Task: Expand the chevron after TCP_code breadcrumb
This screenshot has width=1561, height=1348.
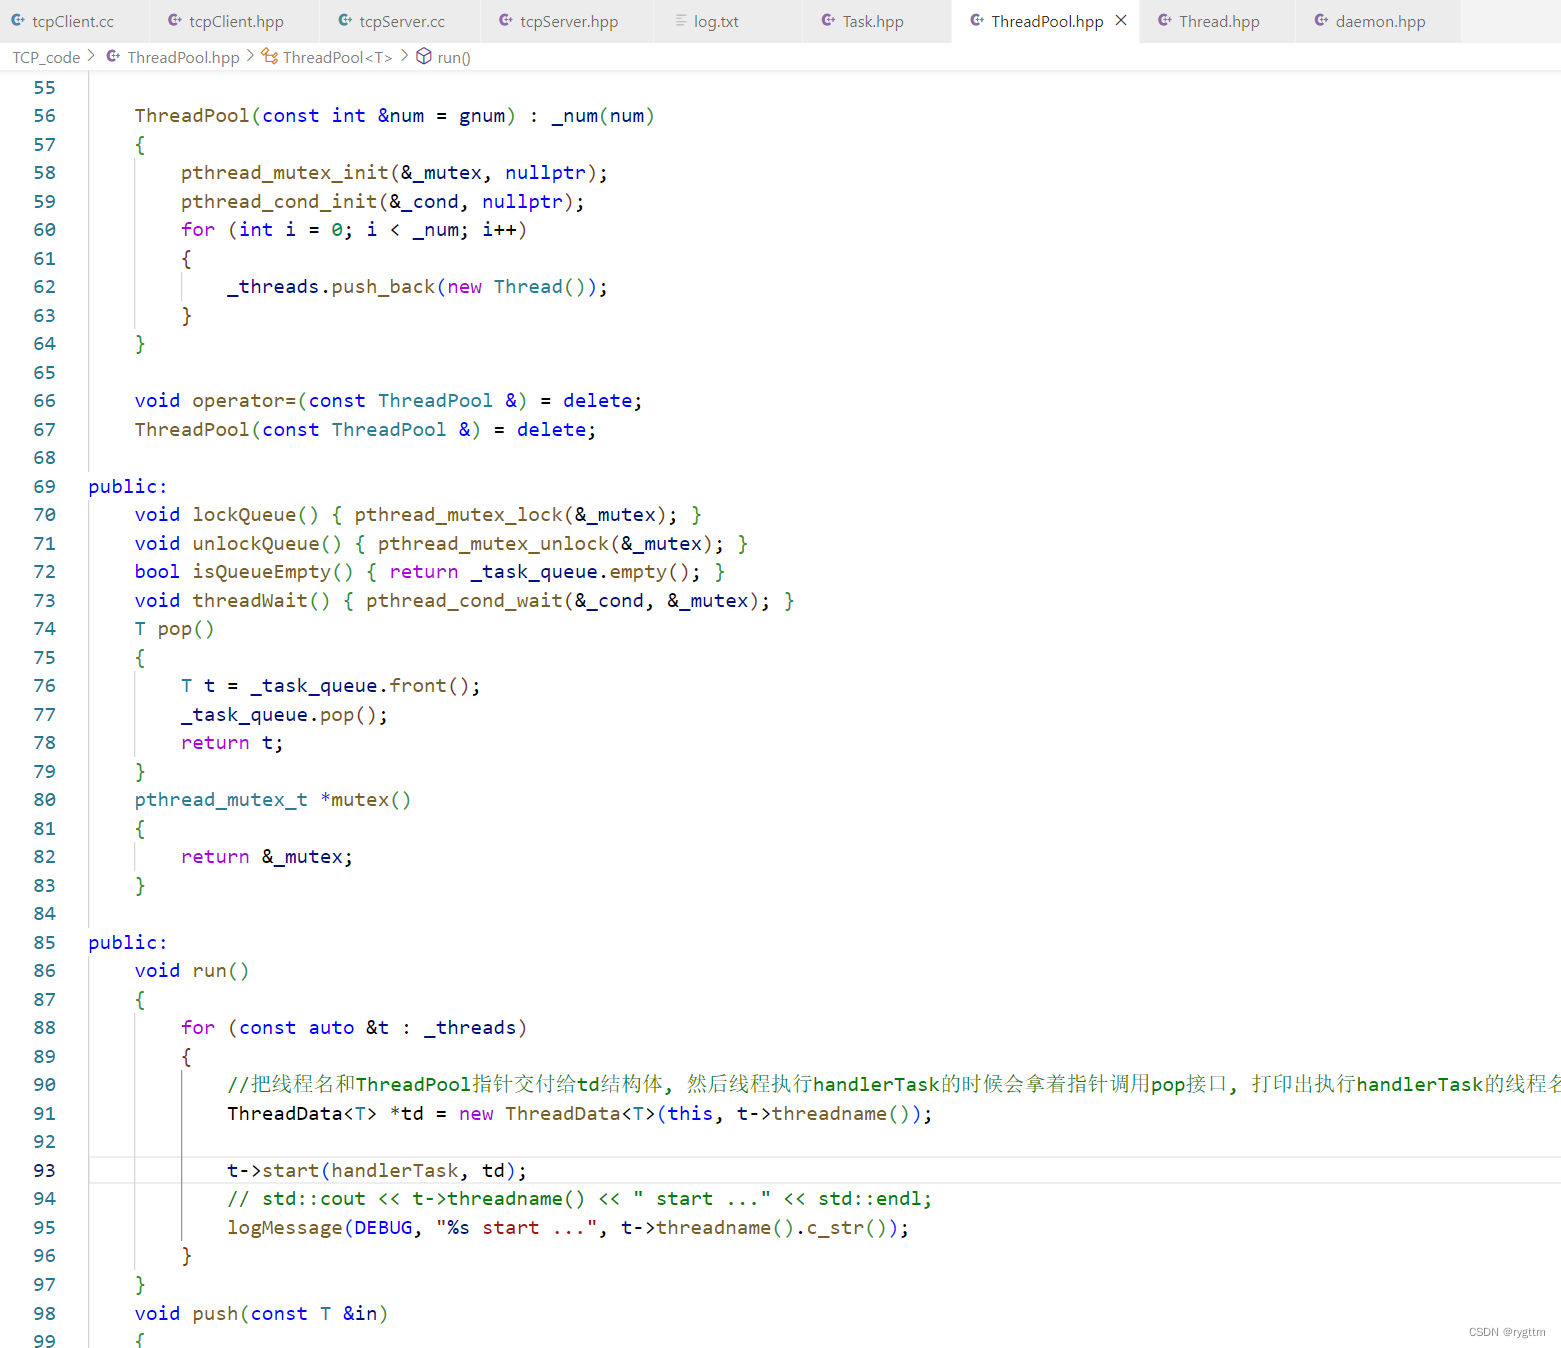Action: pos(92,56)
